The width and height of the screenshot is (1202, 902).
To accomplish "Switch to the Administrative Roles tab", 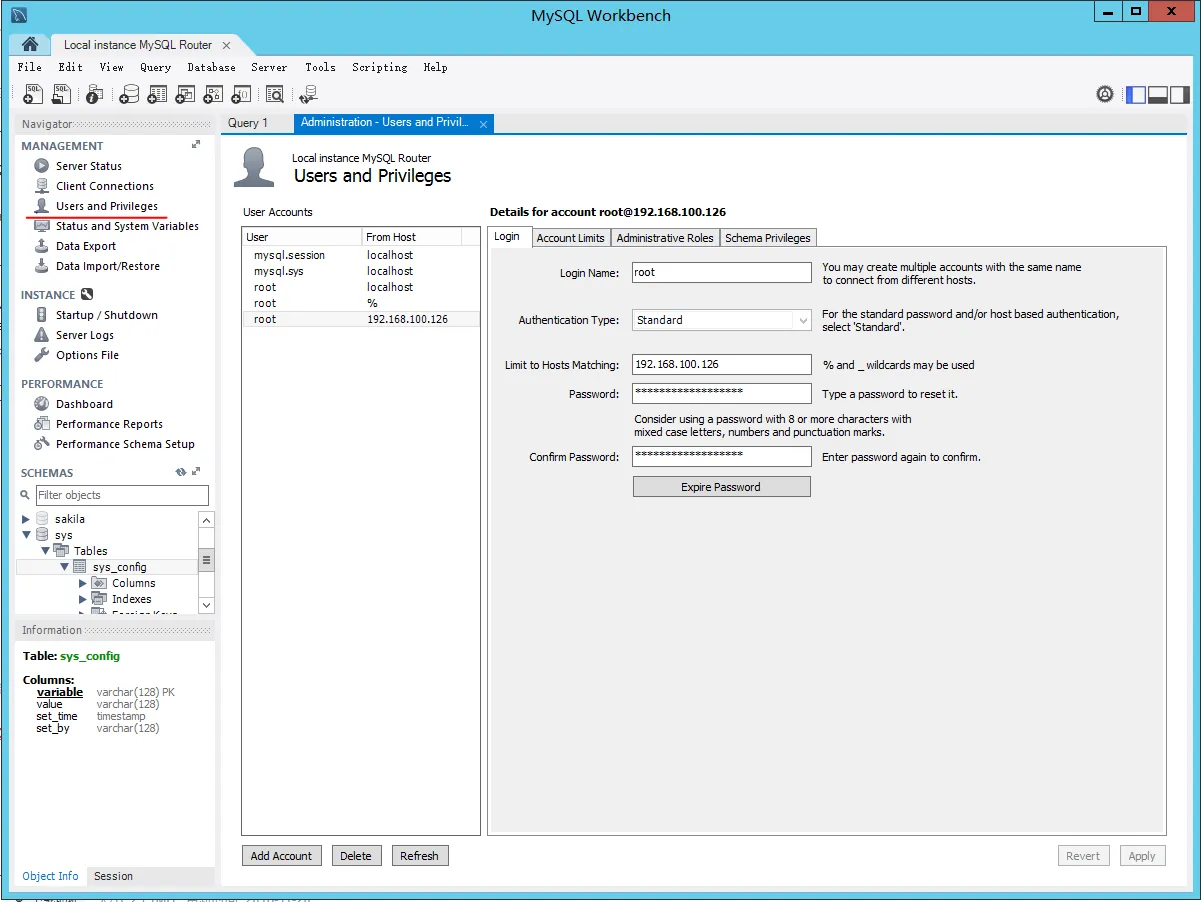I will tap(665, 238).
